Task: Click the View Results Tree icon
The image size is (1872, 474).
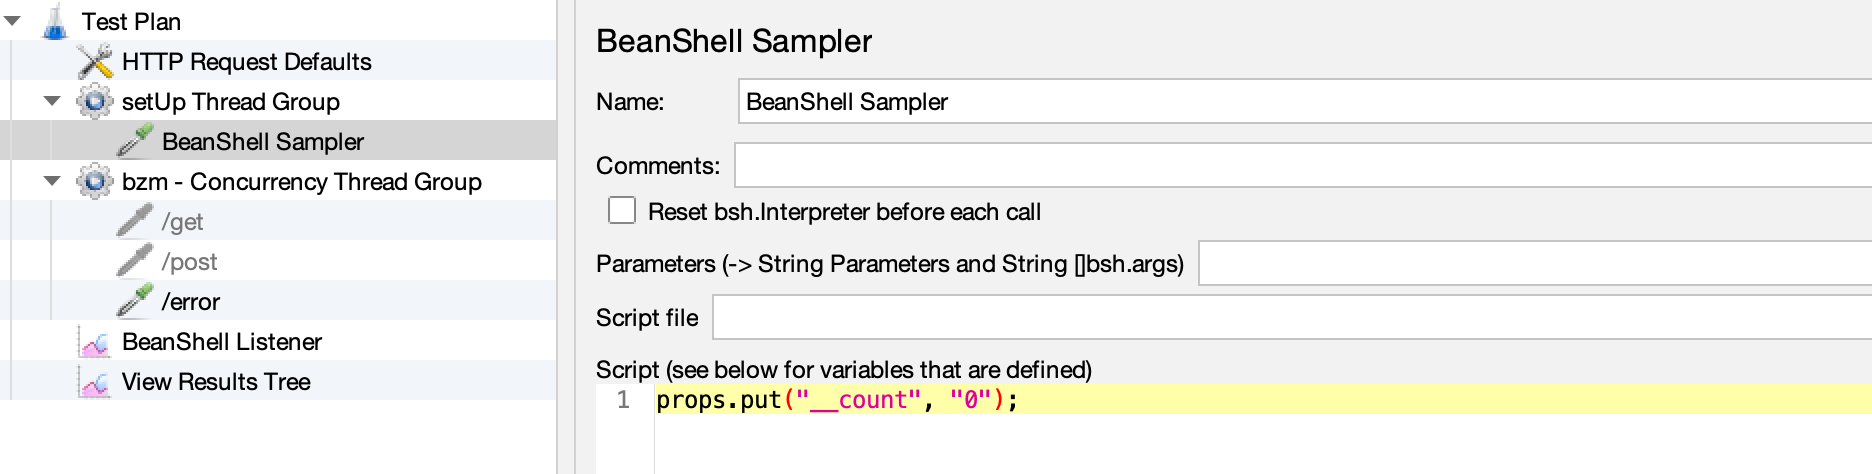Action: (95, 382)
